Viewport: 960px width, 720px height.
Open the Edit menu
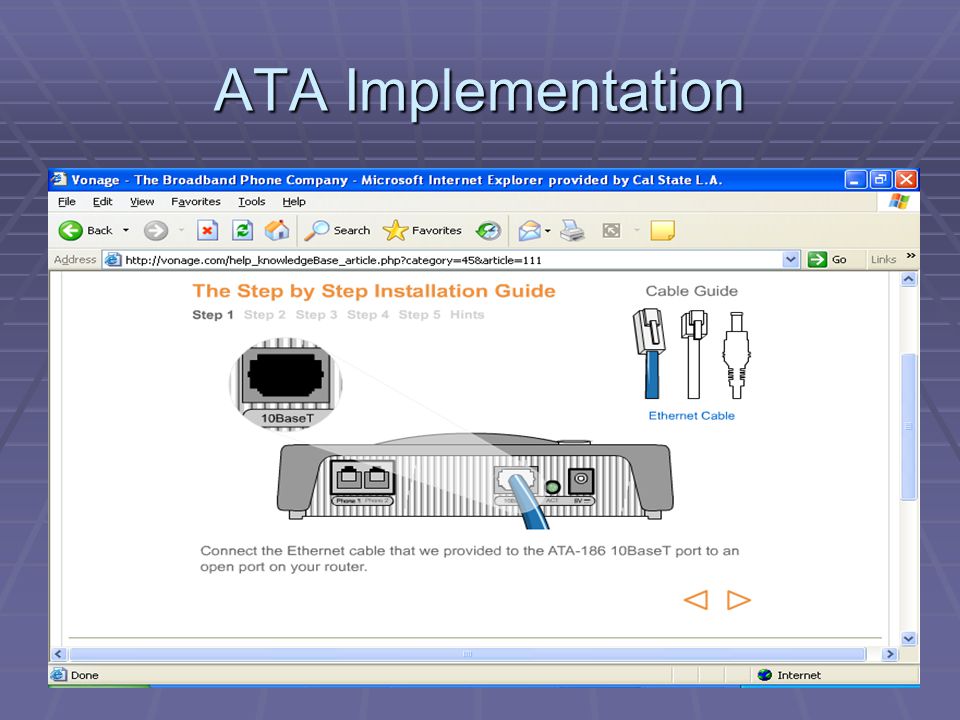click(102, 201)
